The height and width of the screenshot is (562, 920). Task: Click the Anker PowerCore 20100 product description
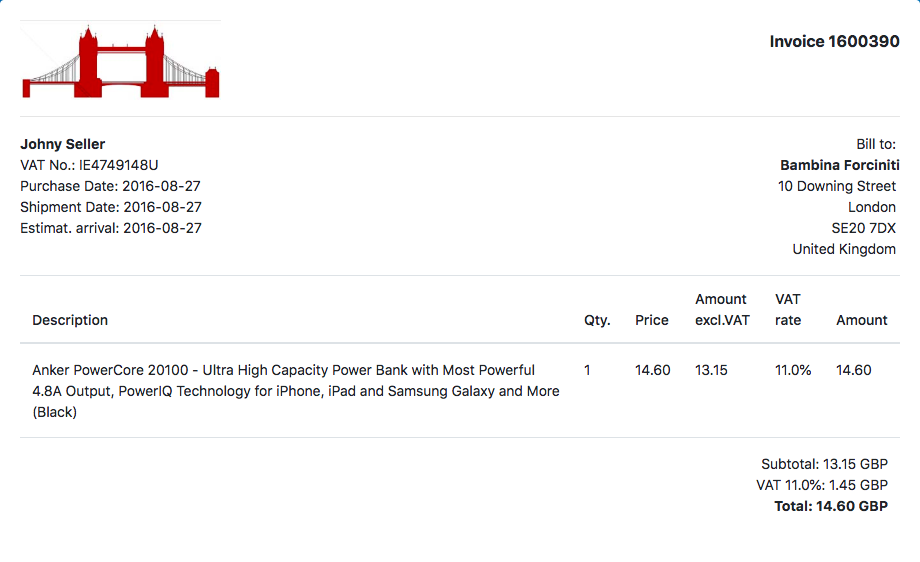pos(296,391)
